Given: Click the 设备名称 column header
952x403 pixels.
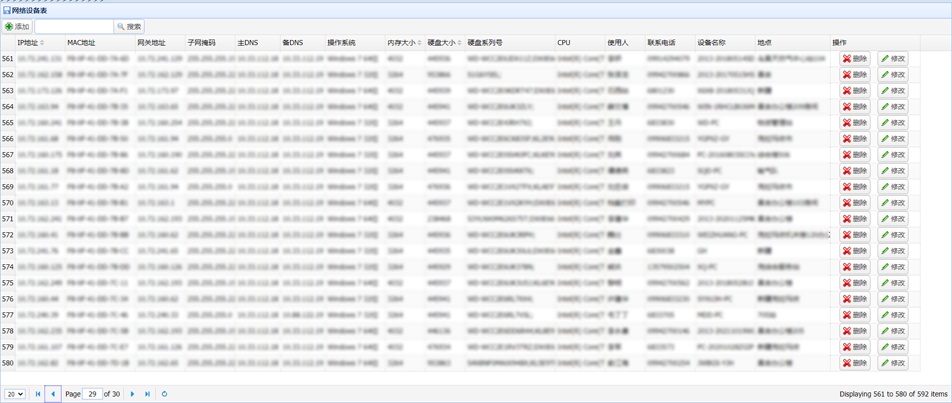Looking at the screenshot, I should pyautogui.click(x=725, y=43).
